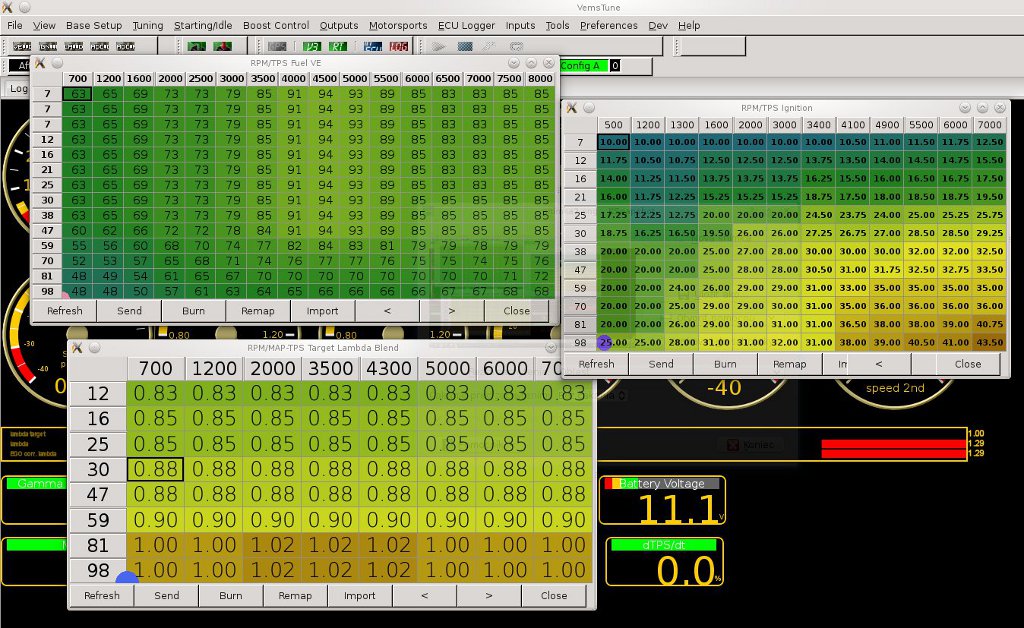Click the Gamma gauge label
1024x628 pixels.
(x=35, y=484)
